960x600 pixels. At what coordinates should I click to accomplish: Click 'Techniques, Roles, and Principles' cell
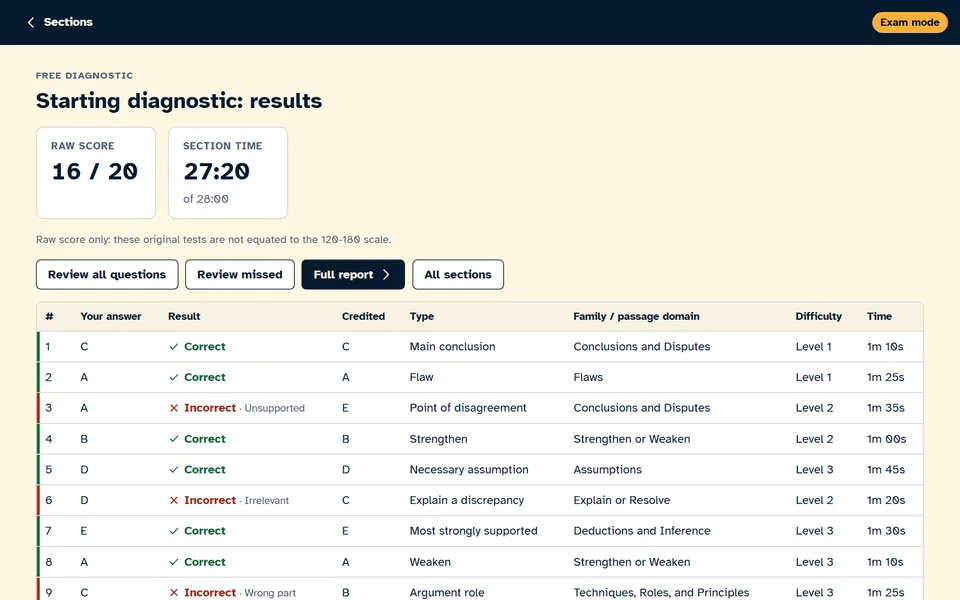661,593
